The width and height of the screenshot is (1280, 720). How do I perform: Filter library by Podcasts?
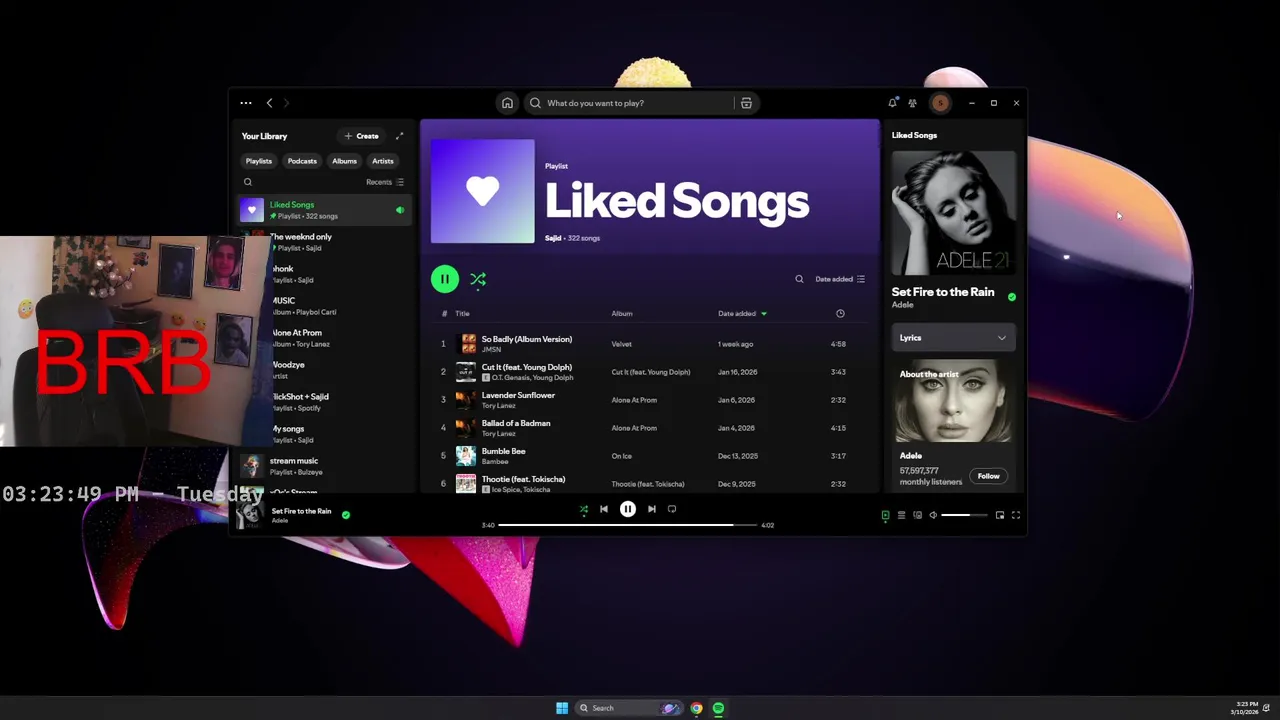click(x=302, y=161)
